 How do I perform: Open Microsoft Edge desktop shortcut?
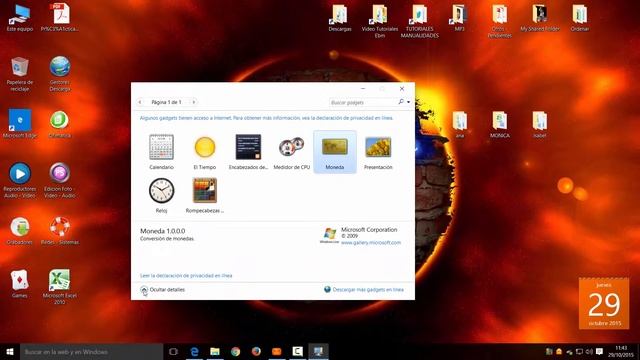20,124
